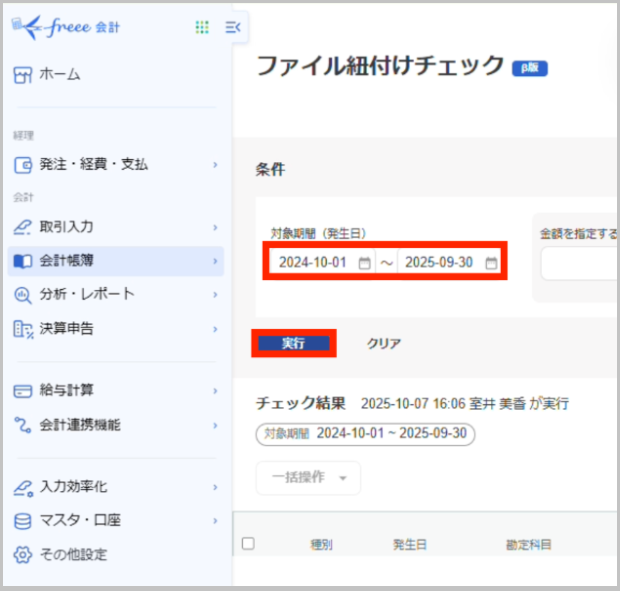Click the チェック結果 heading
Viewport: 620px width, 591px height.
tap(301, 404)
